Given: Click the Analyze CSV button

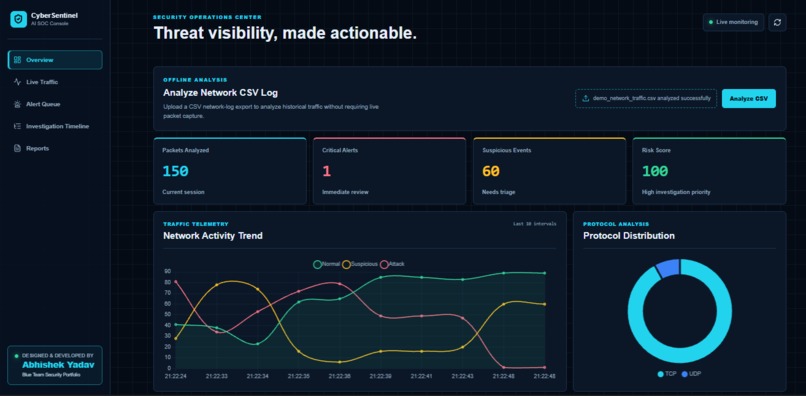Looking at the screenshot, I should click(x=748, y=98).
